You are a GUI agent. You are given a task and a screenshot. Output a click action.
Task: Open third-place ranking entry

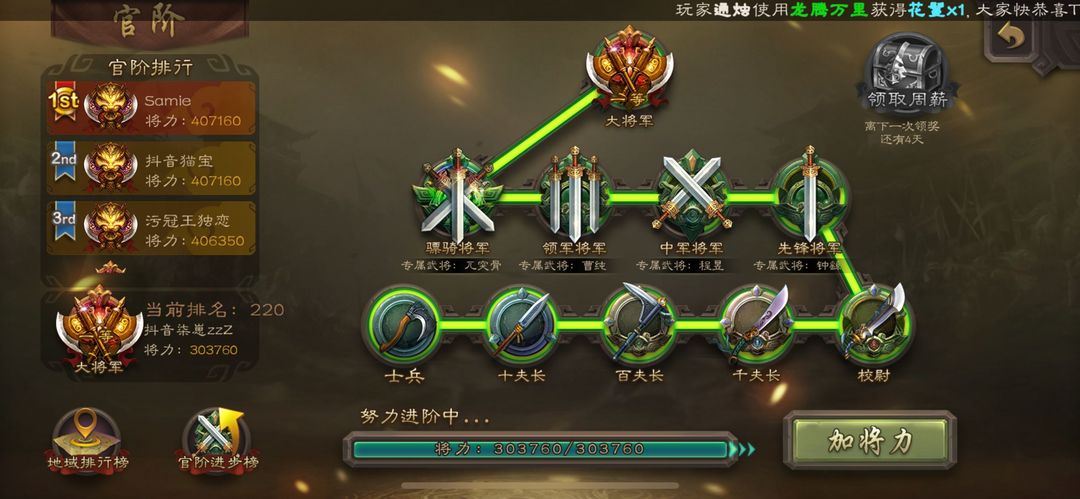[x=151, y=227]
